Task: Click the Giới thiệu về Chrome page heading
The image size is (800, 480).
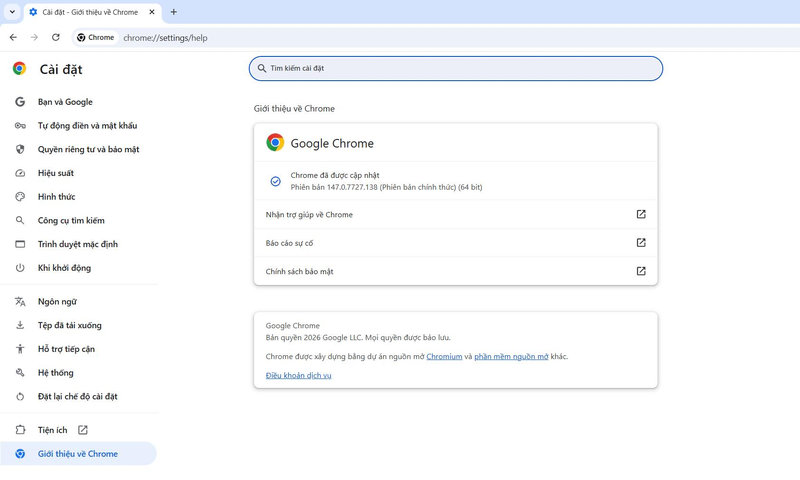Action: (294, 109)
